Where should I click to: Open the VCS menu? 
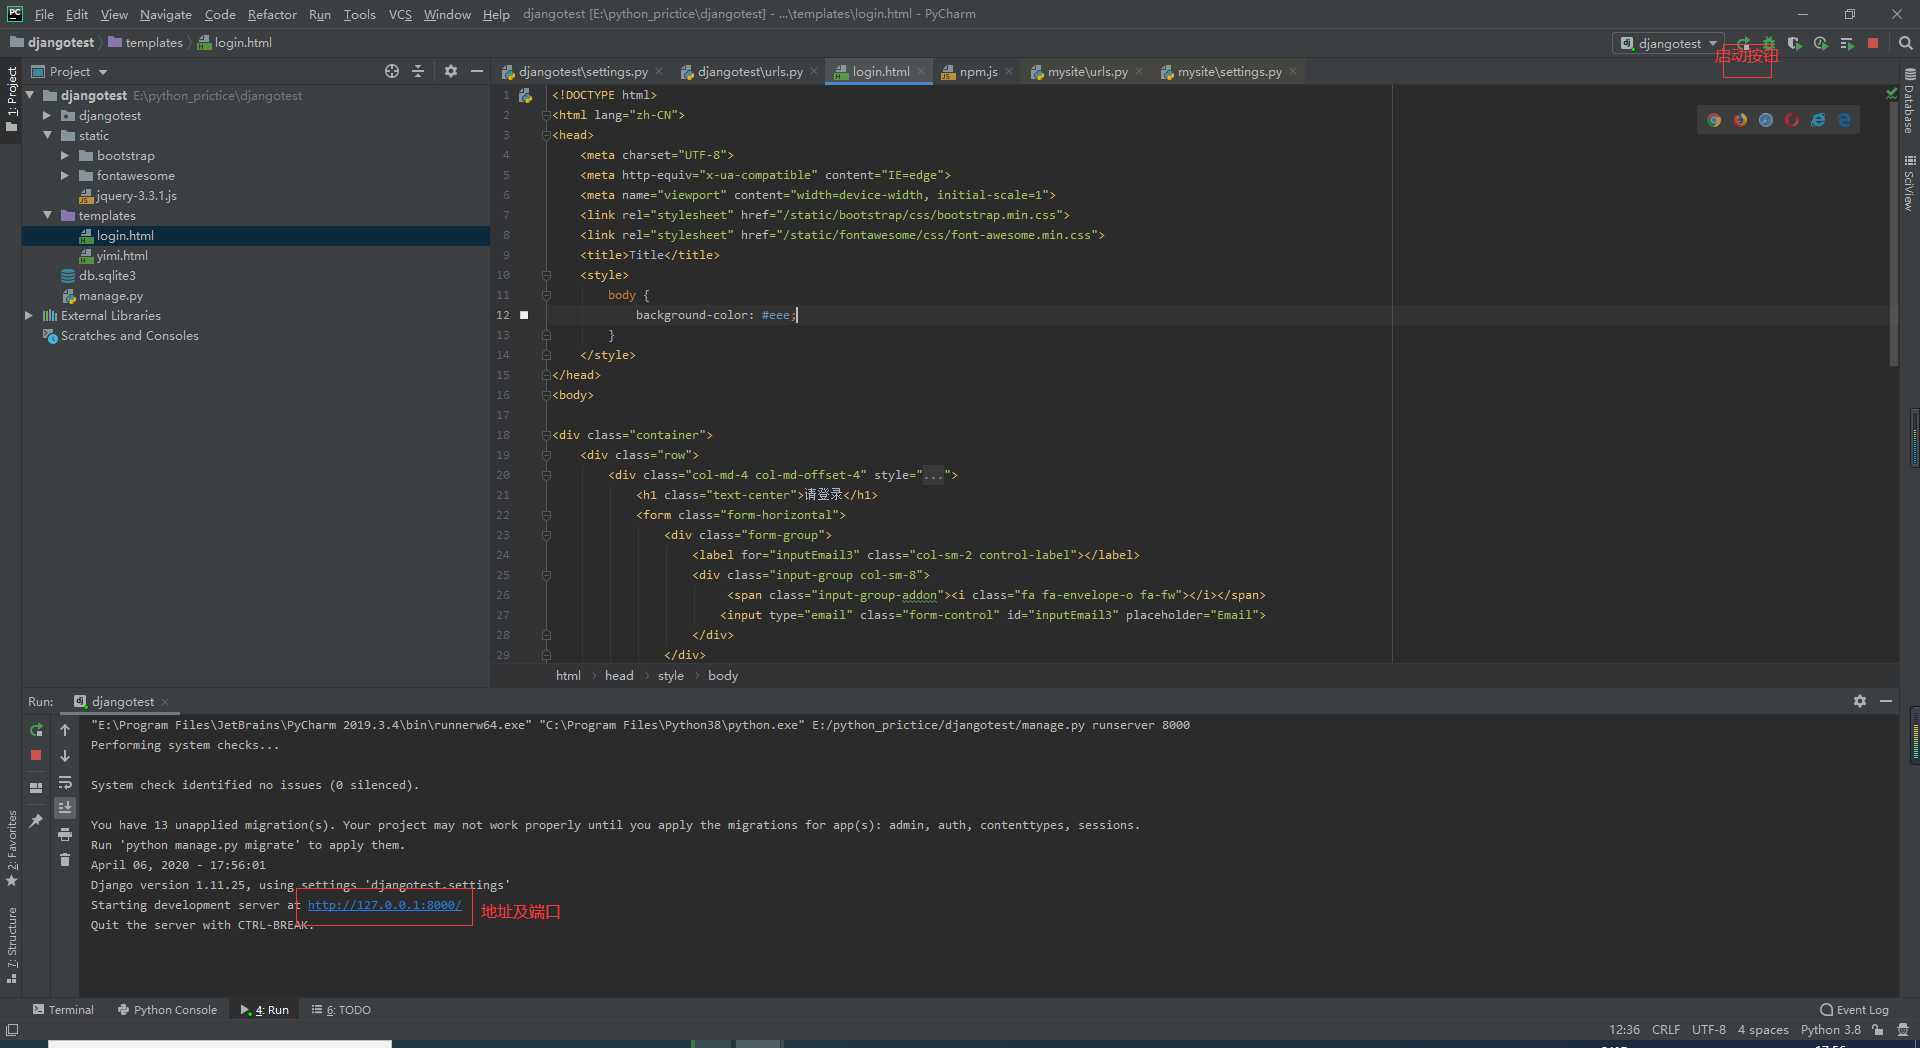click(400, 14)
